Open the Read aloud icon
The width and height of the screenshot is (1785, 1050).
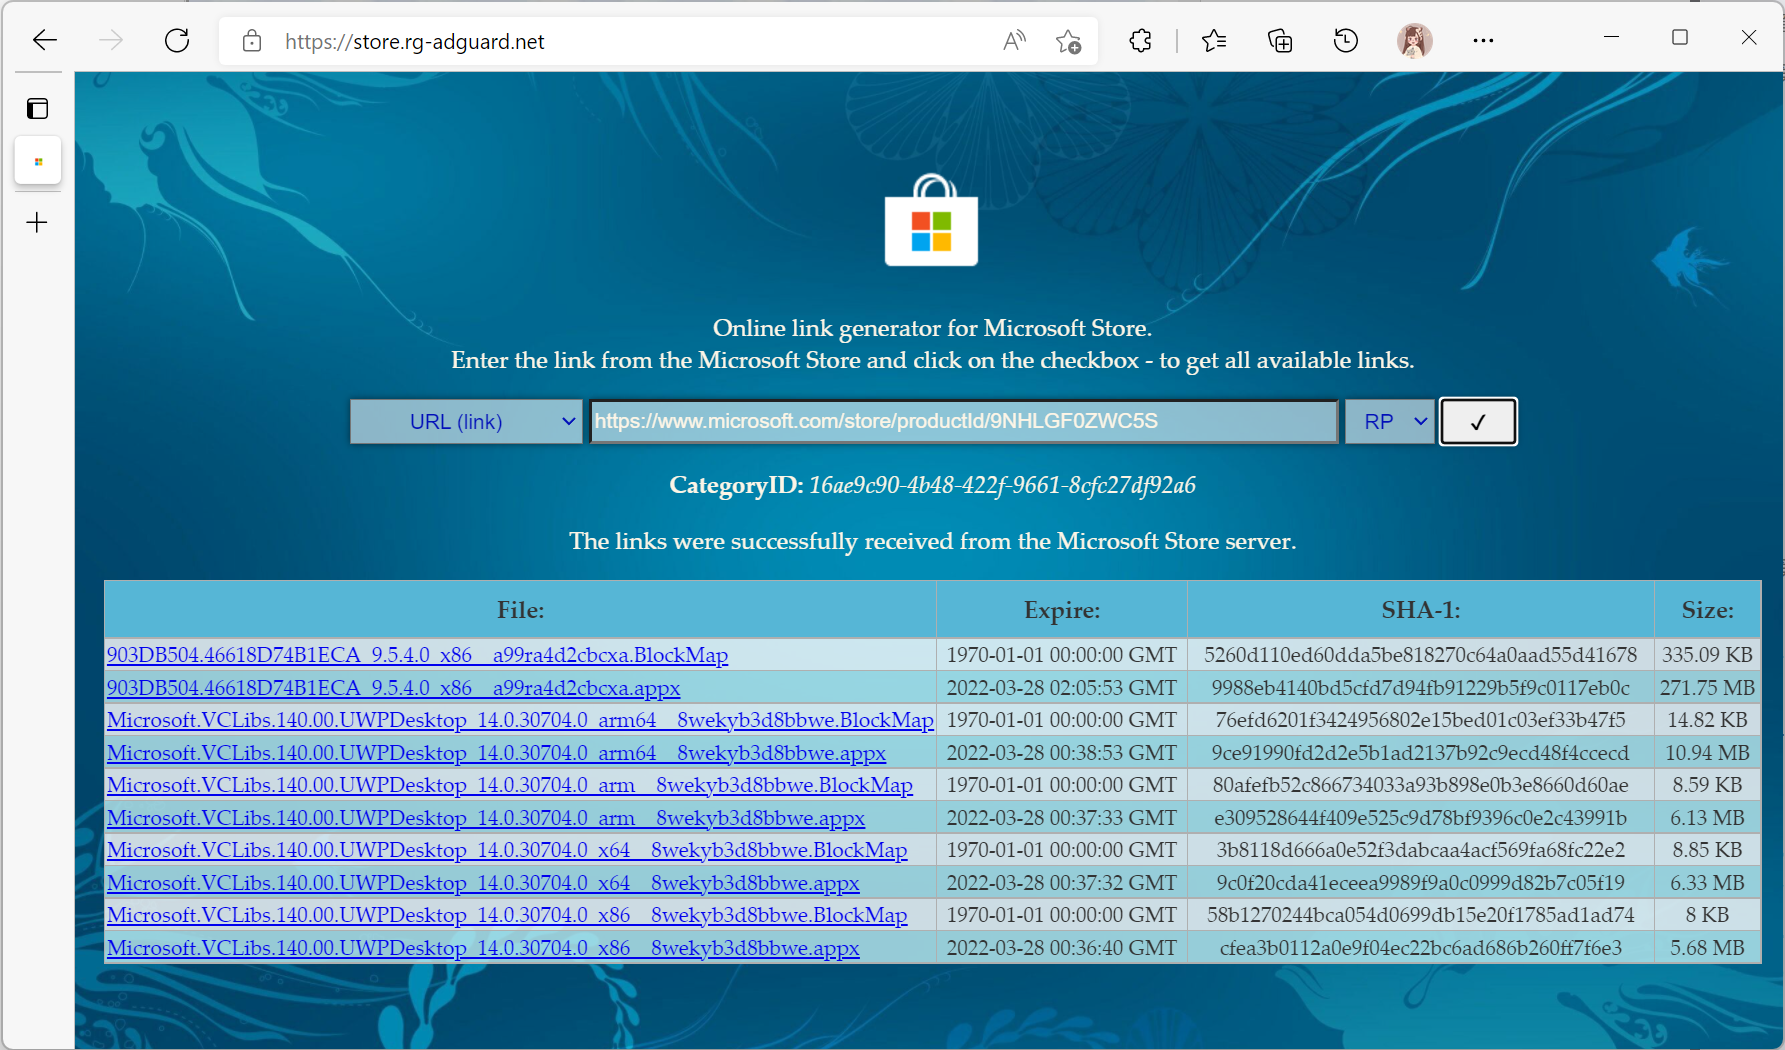[x=1014, y=41]
